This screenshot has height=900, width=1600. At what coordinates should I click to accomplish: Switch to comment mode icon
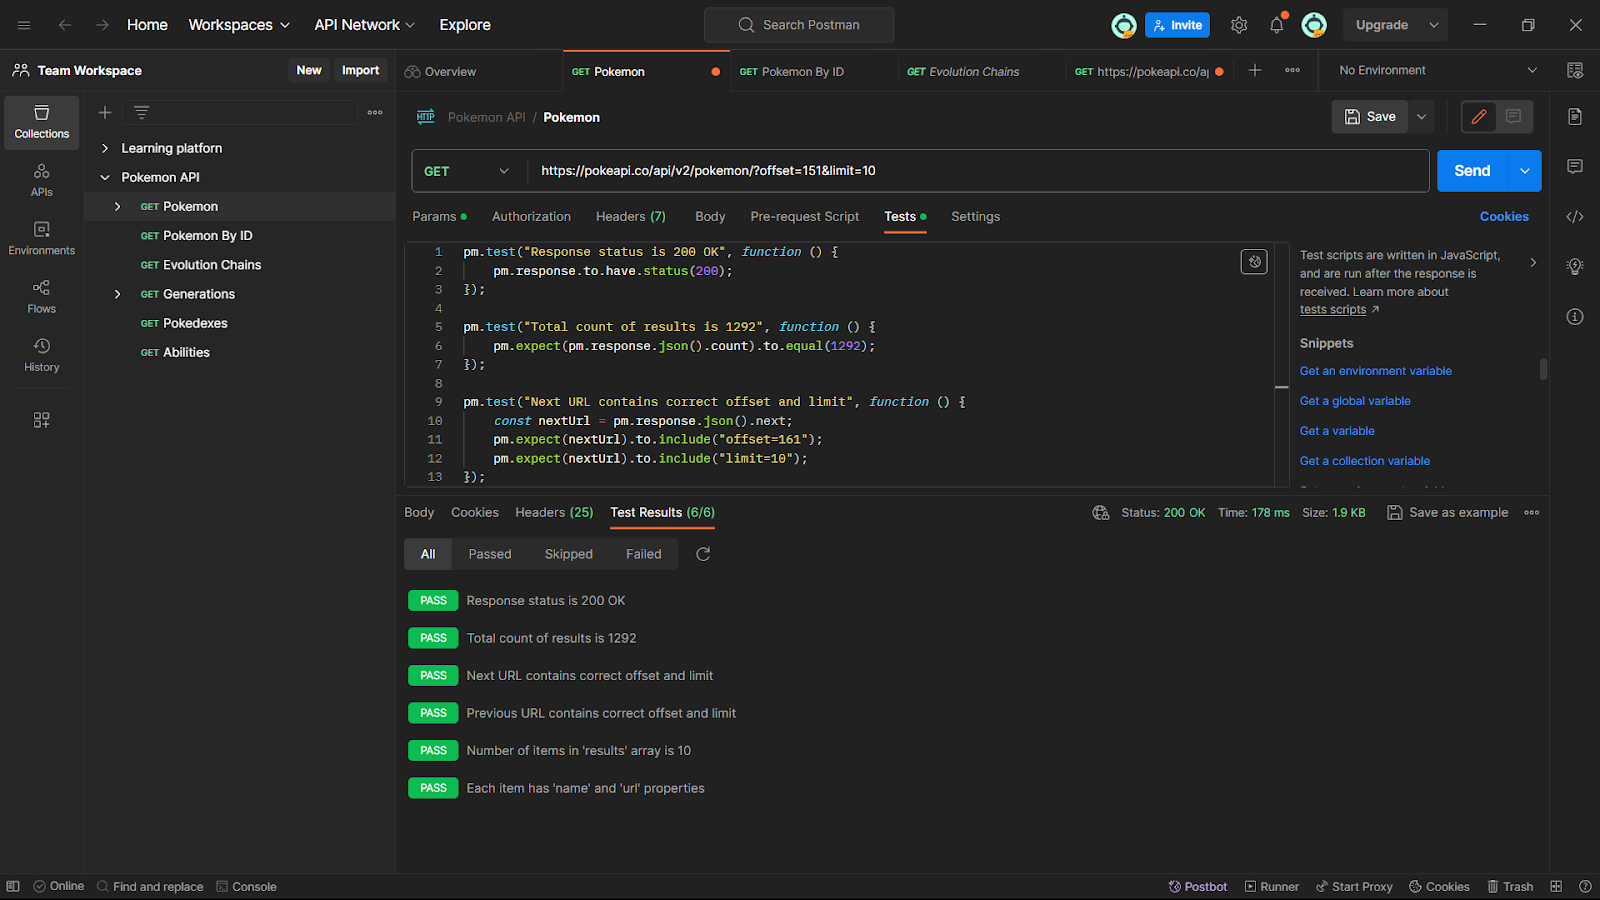pyautogui.click(x=1514, y=117)
